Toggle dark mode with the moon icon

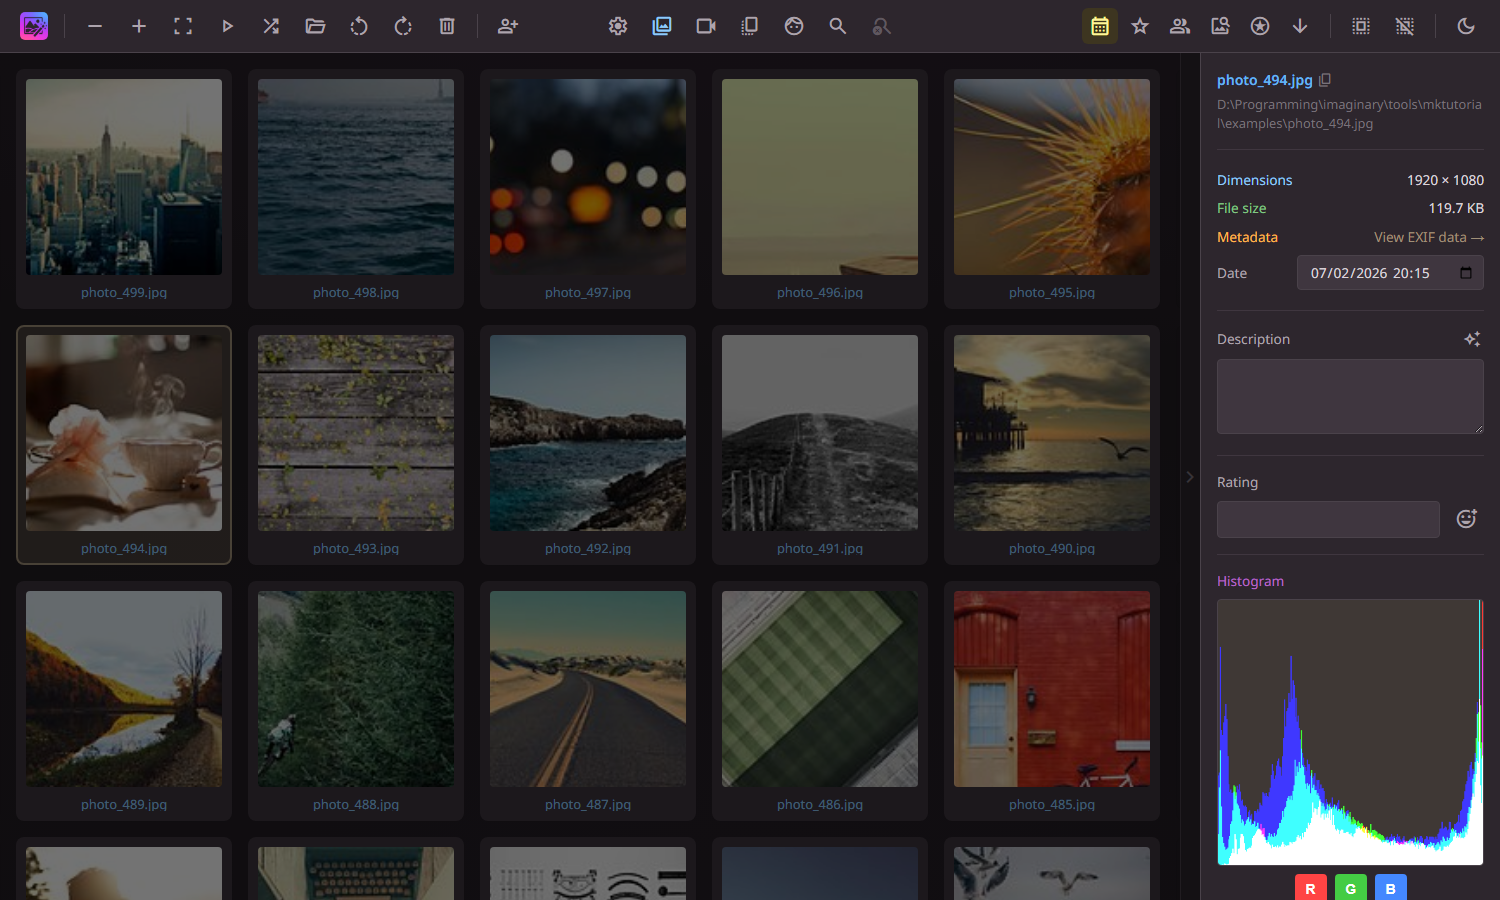click(x=1466, y=26)
